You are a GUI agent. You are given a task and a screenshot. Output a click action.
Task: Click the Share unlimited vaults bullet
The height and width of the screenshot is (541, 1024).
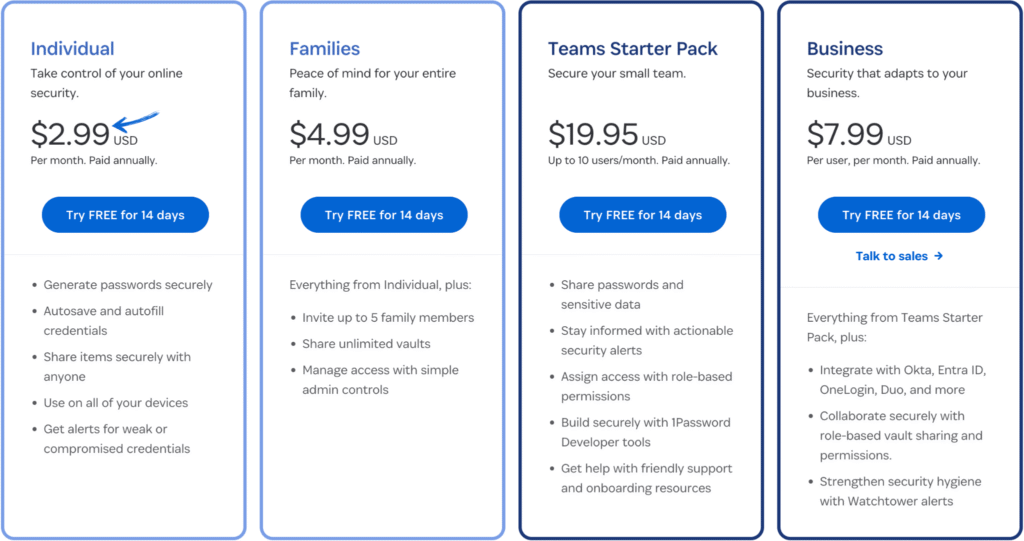[x=366, y=344]
